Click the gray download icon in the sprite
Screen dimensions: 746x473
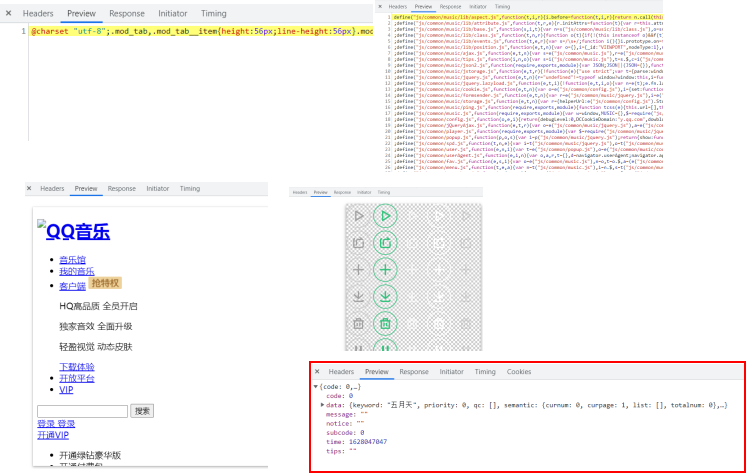(x=359, y=297)
